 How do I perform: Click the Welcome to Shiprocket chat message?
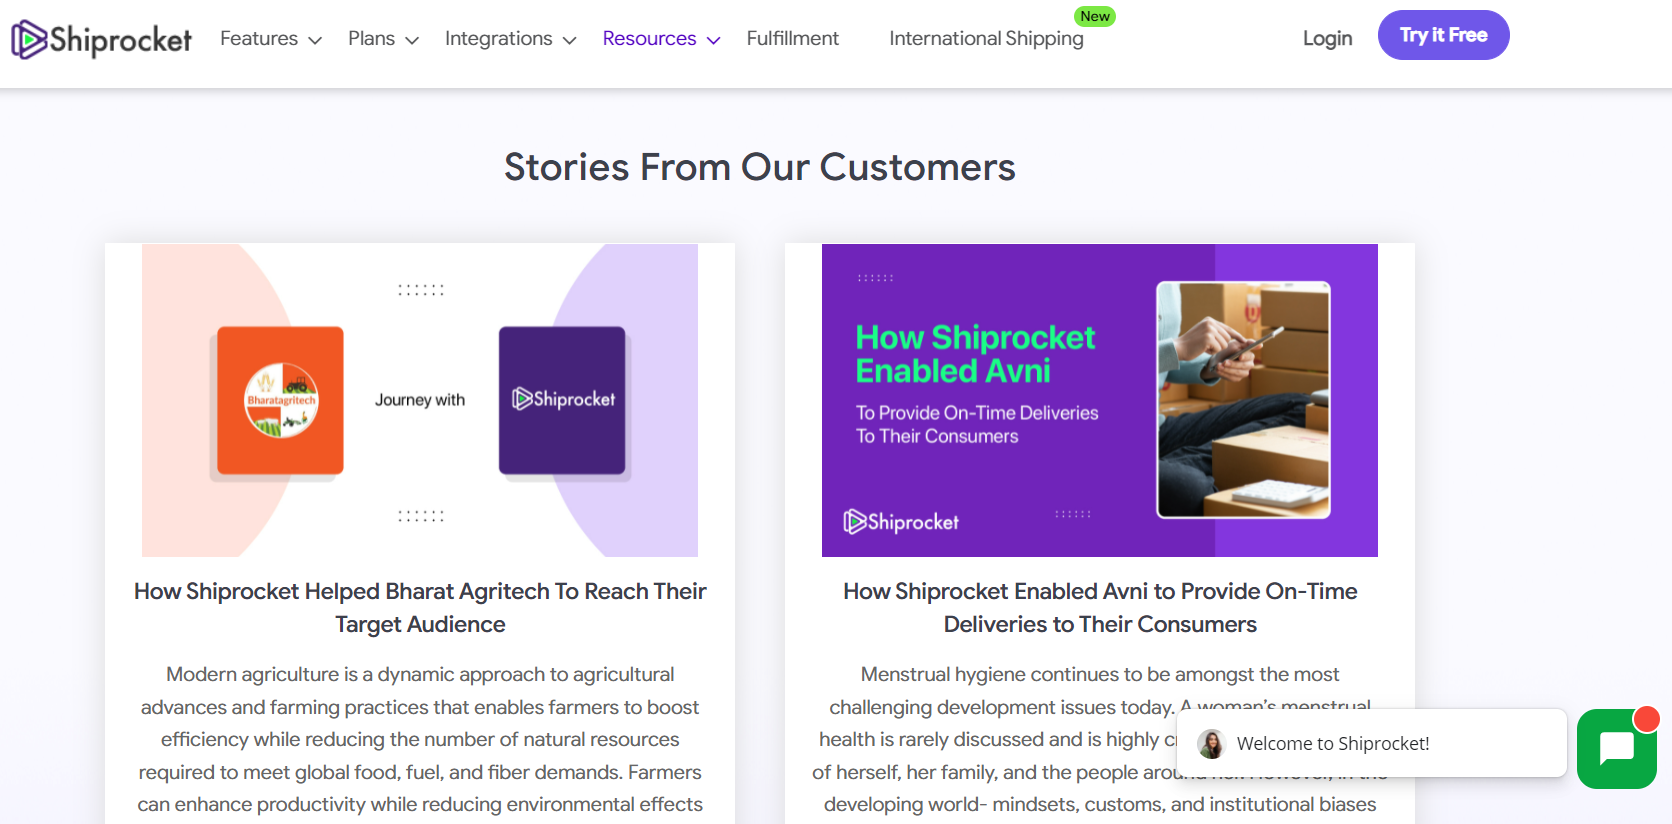[x=1332, y=744]
